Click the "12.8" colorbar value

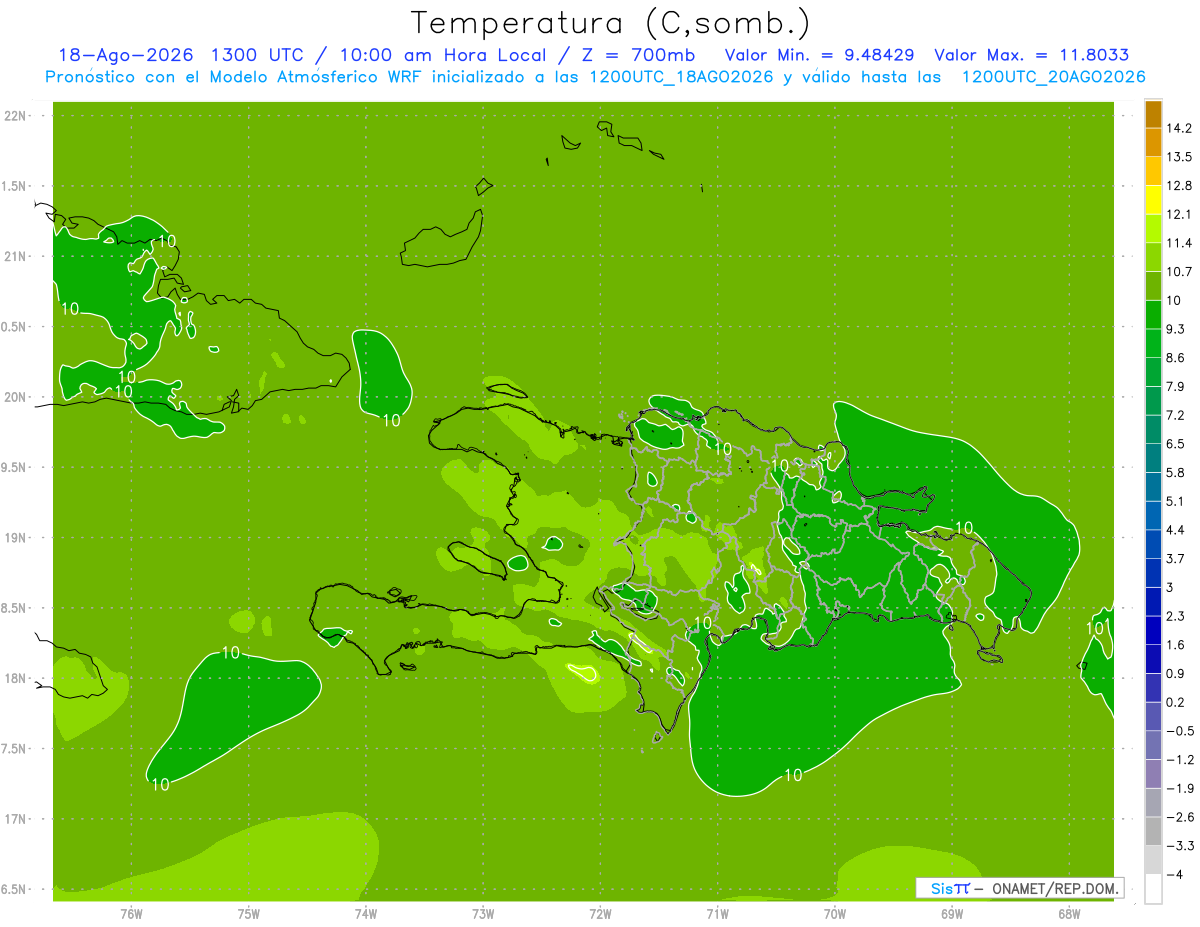pyautogui.click(x=1180, y=186)
